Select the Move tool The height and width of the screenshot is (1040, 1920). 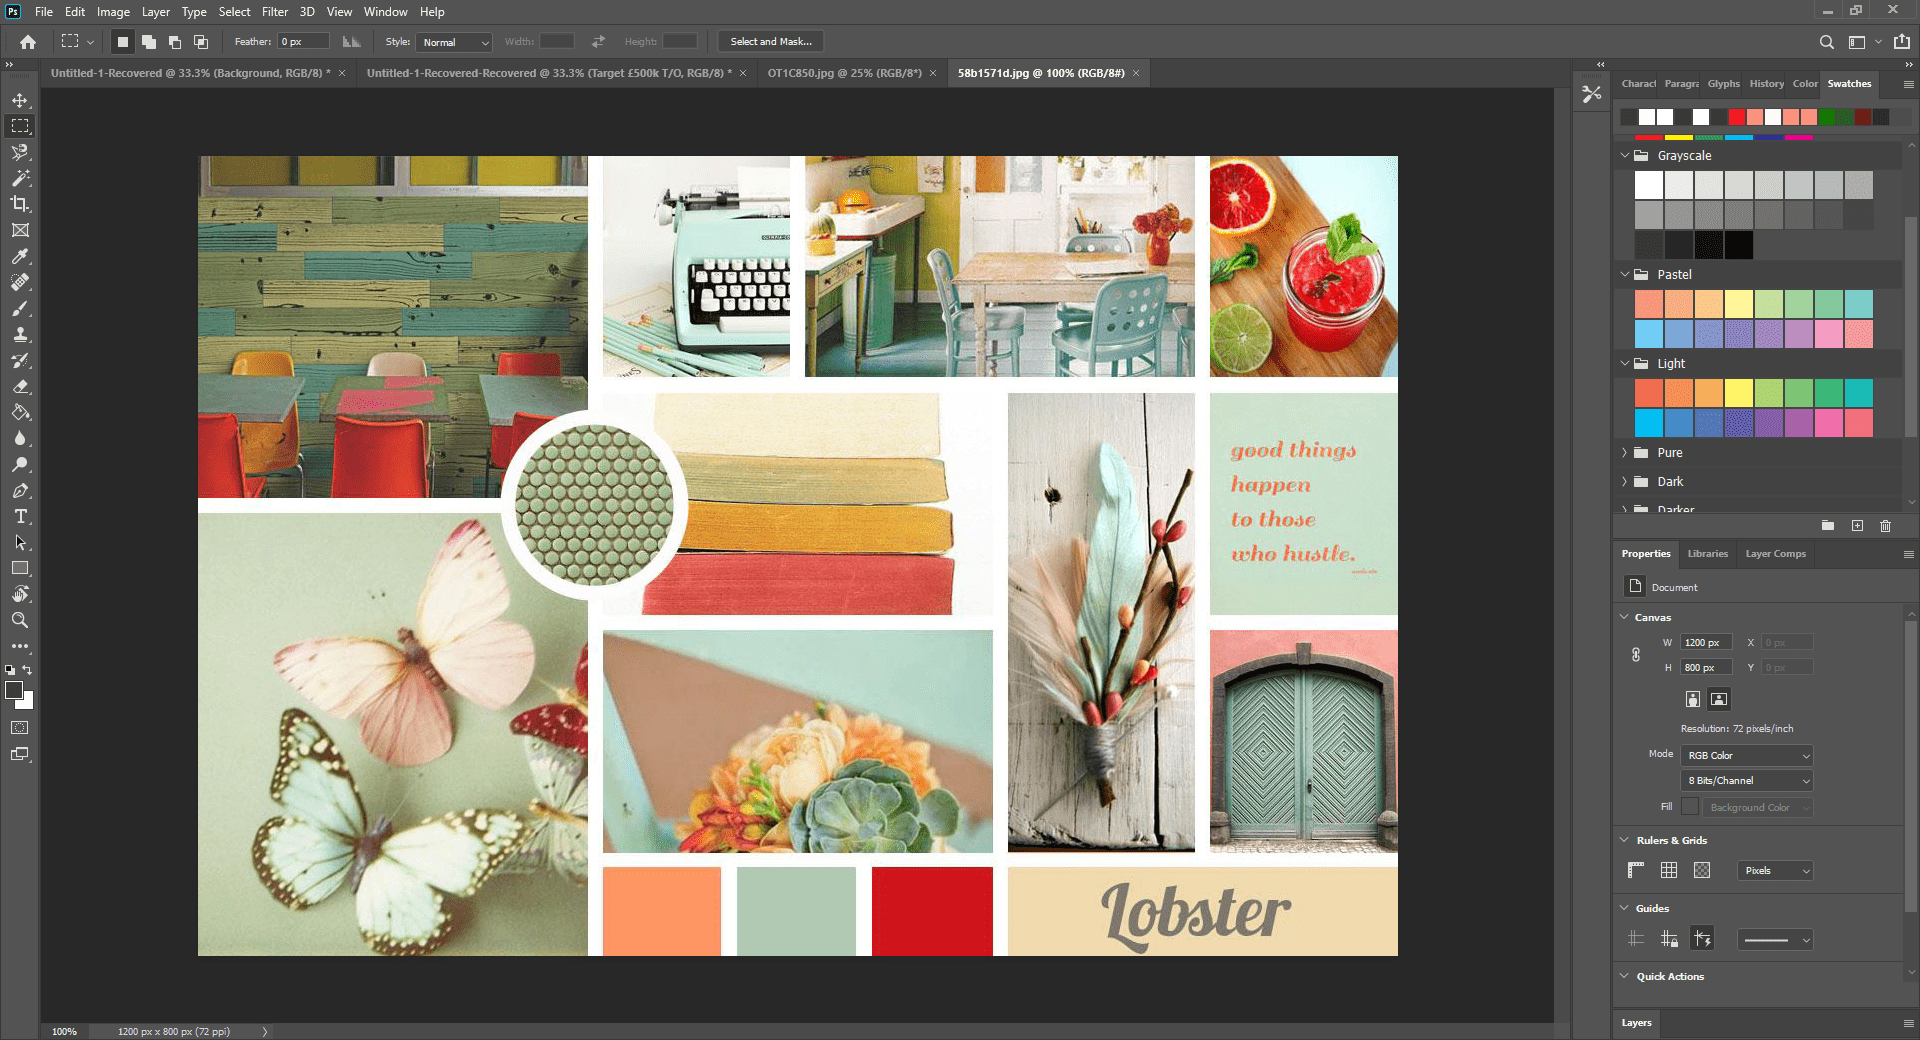coord(20,99)
